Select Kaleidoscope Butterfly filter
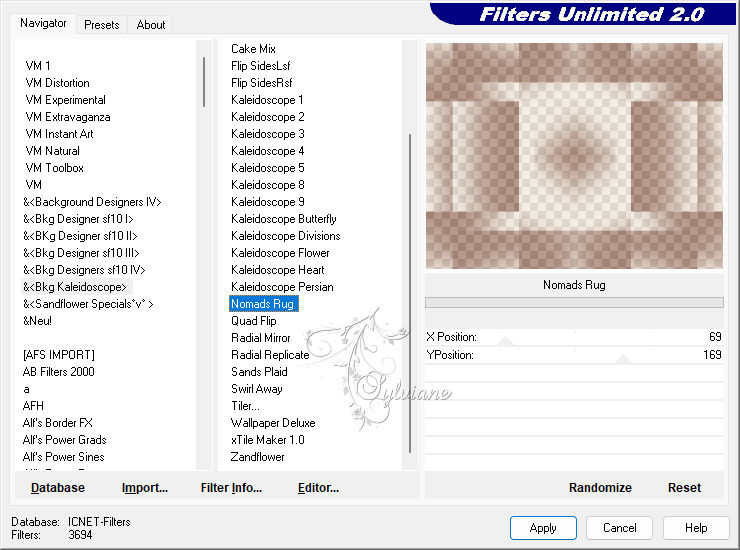The image size is (740, 550). click(284, 219)
